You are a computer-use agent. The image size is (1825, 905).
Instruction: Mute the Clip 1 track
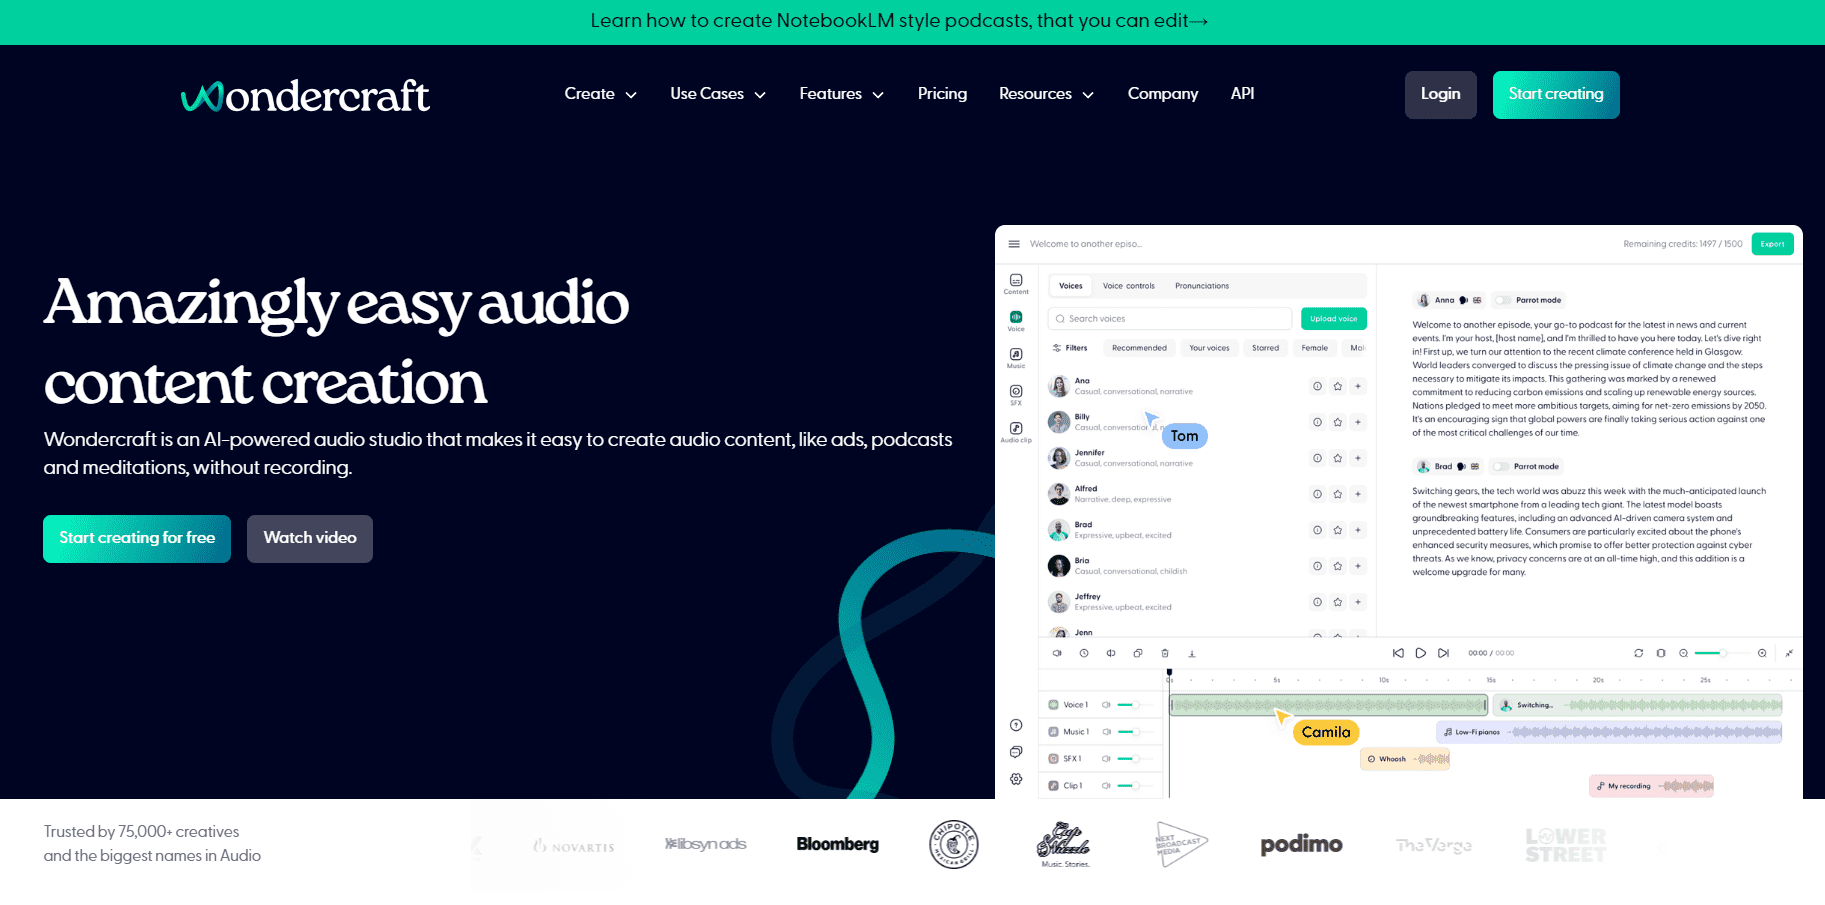tap(1106, 786)
